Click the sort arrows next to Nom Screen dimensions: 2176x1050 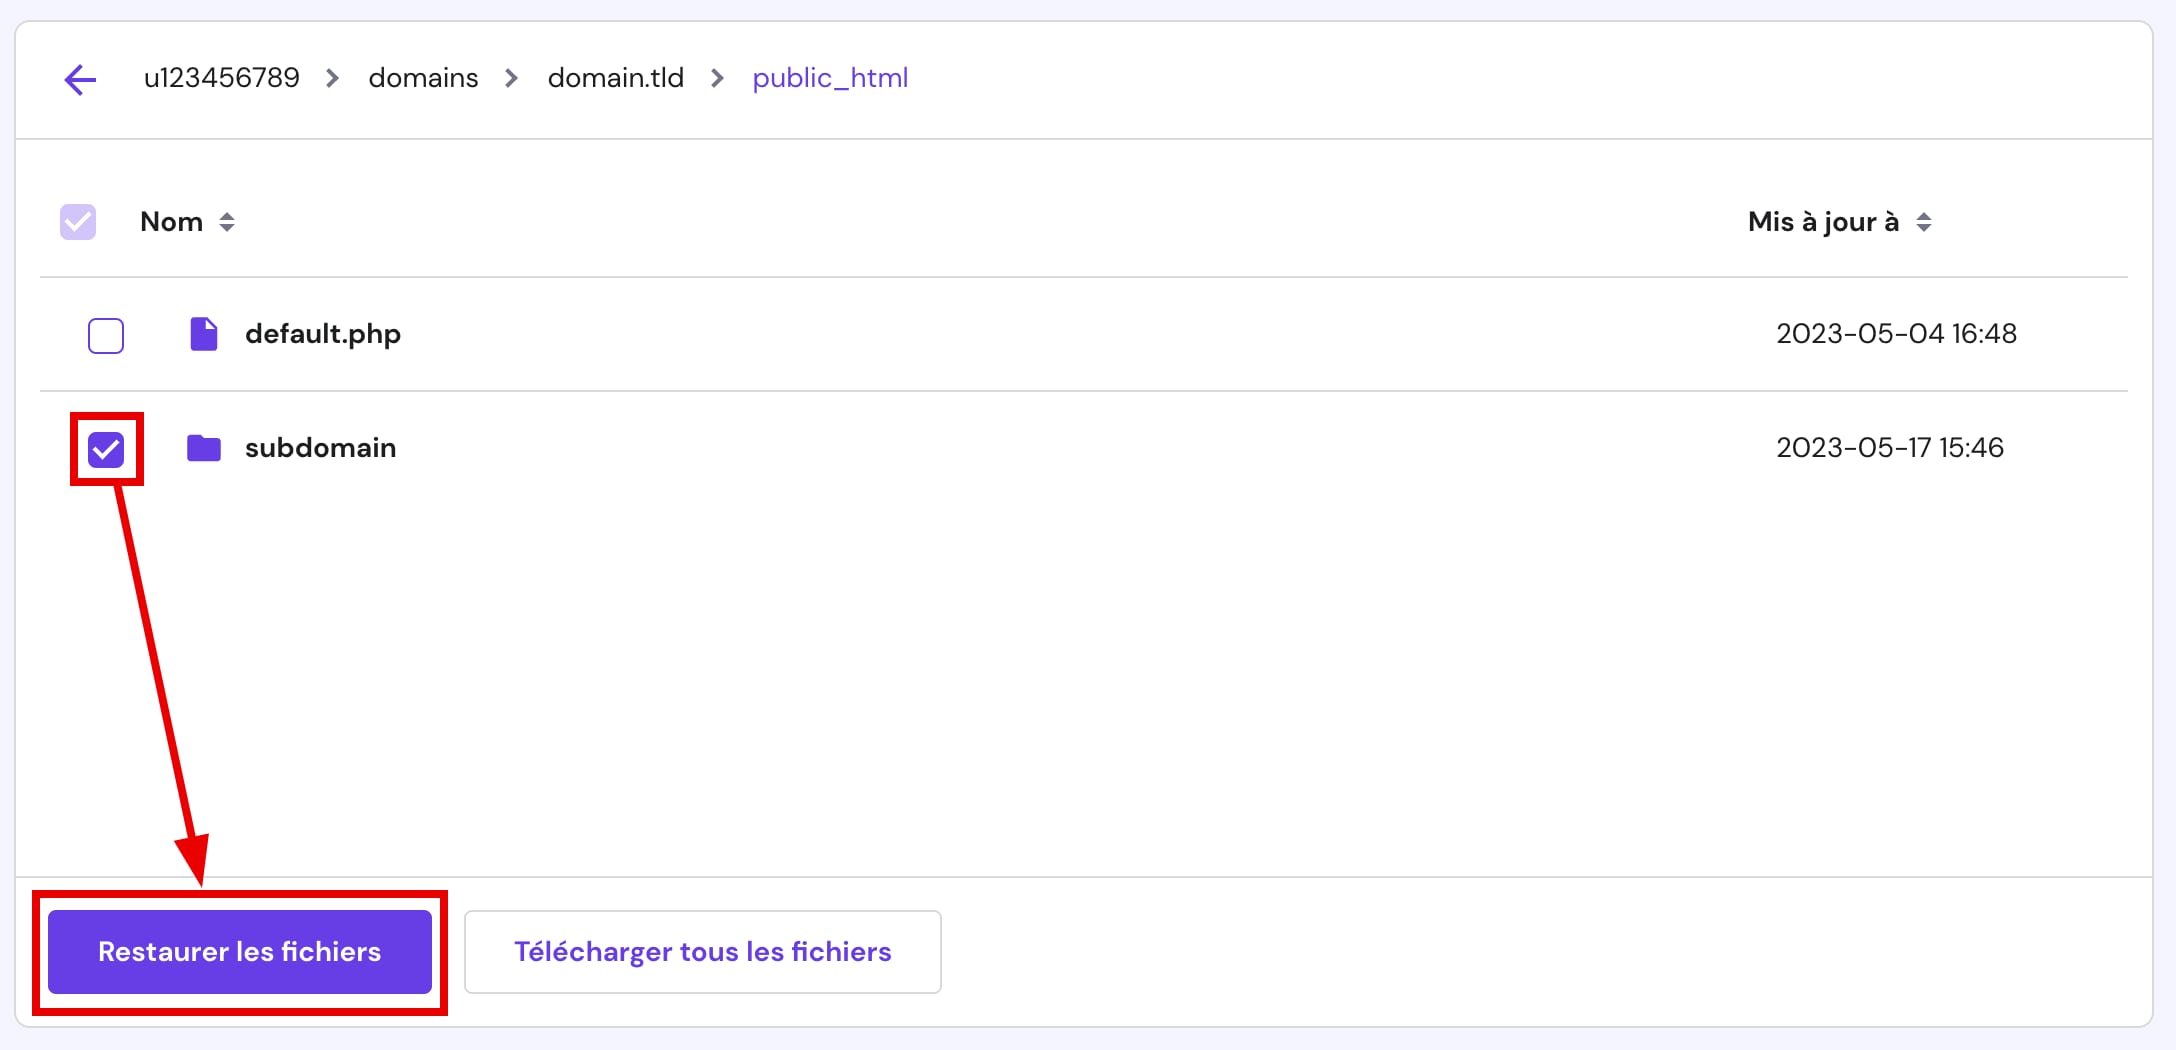click(x=227, y=222)
